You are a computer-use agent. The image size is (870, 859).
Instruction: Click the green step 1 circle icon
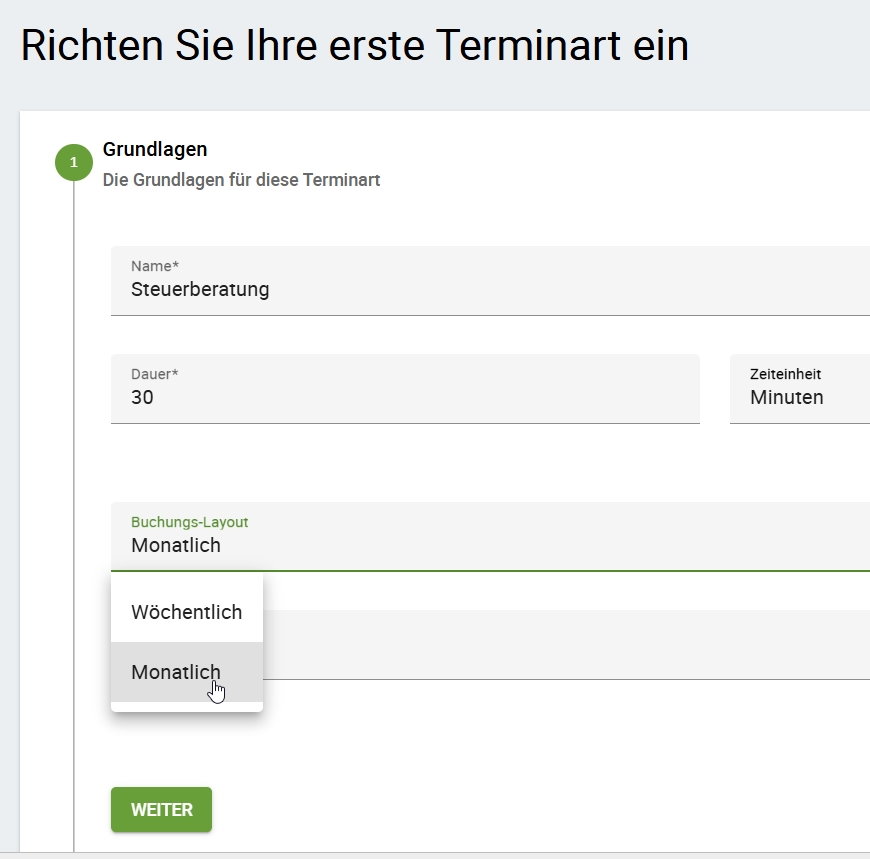point(73,162)
